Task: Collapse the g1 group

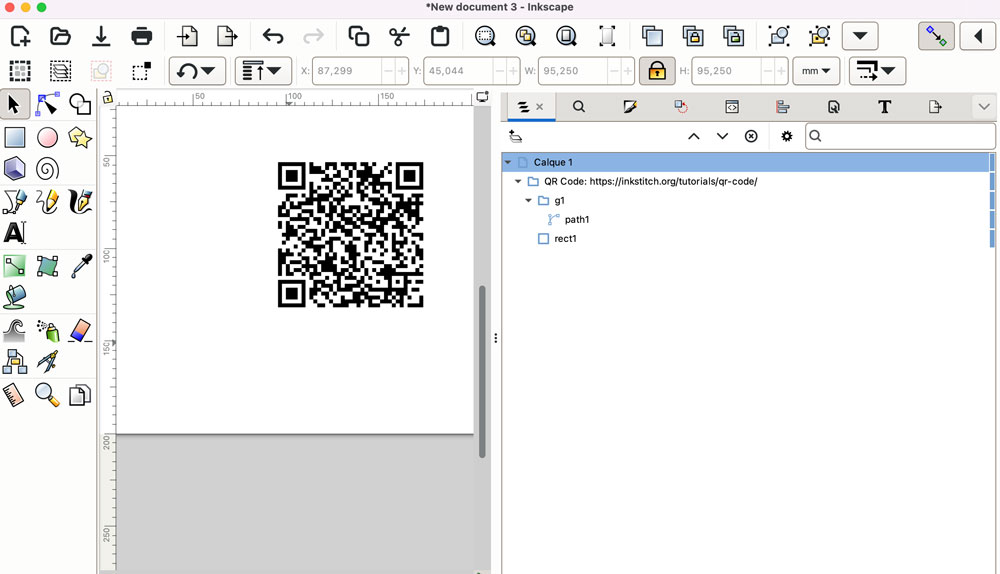Action: click(530, 201)
